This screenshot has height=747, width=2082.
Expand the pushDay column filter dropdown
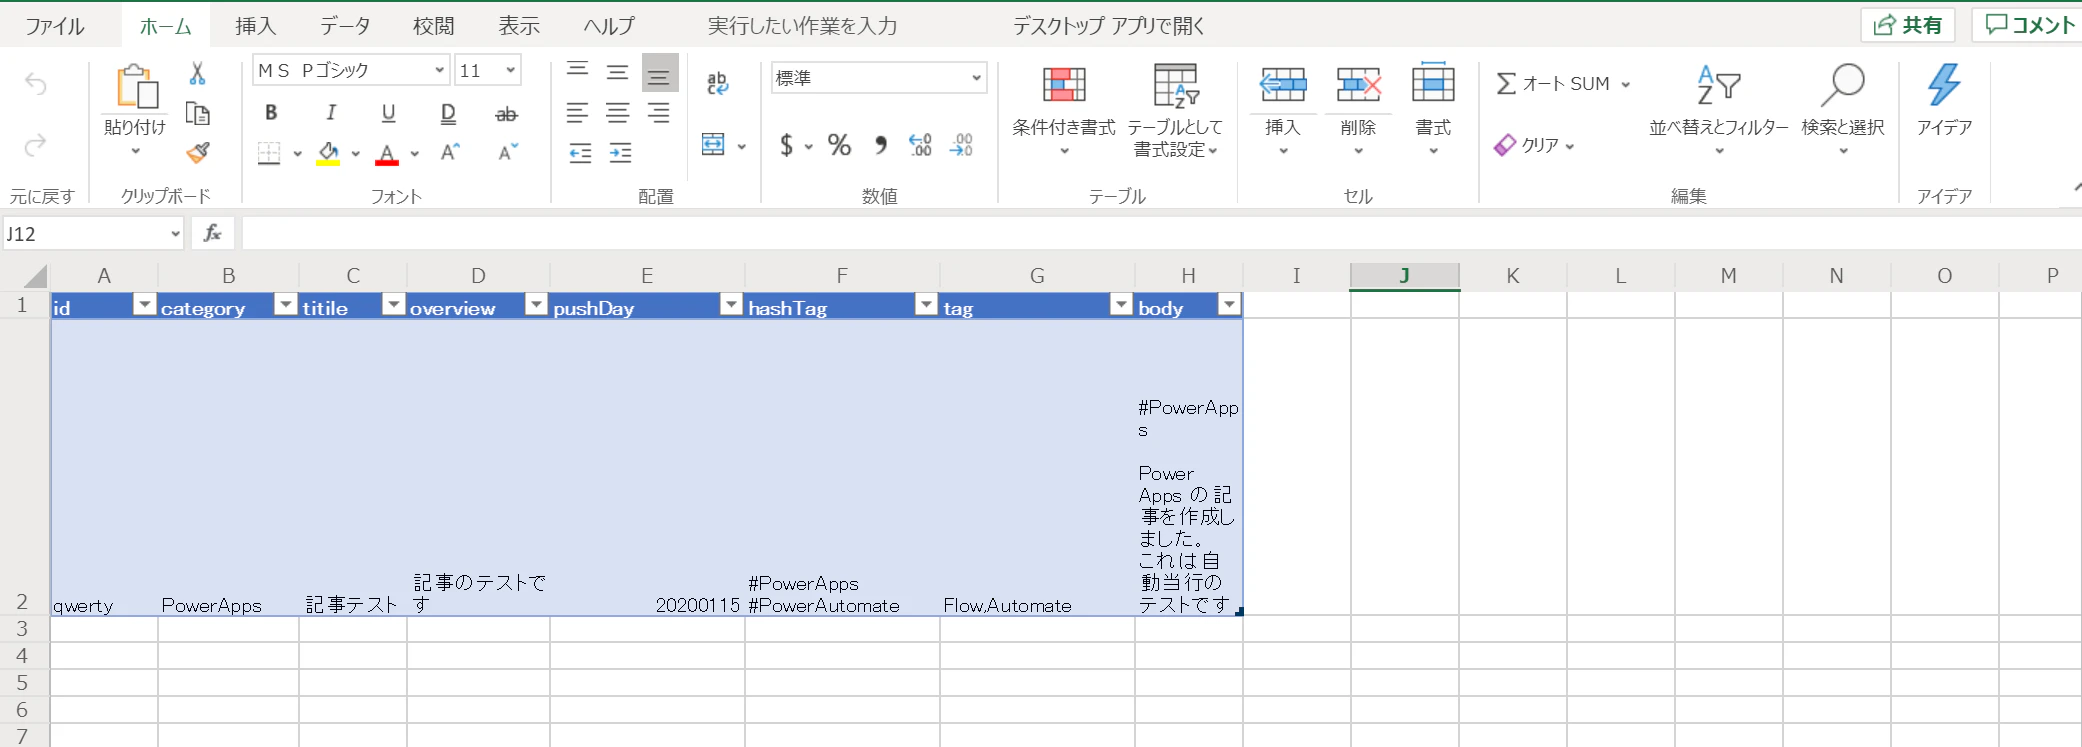[x=731, y=305]
